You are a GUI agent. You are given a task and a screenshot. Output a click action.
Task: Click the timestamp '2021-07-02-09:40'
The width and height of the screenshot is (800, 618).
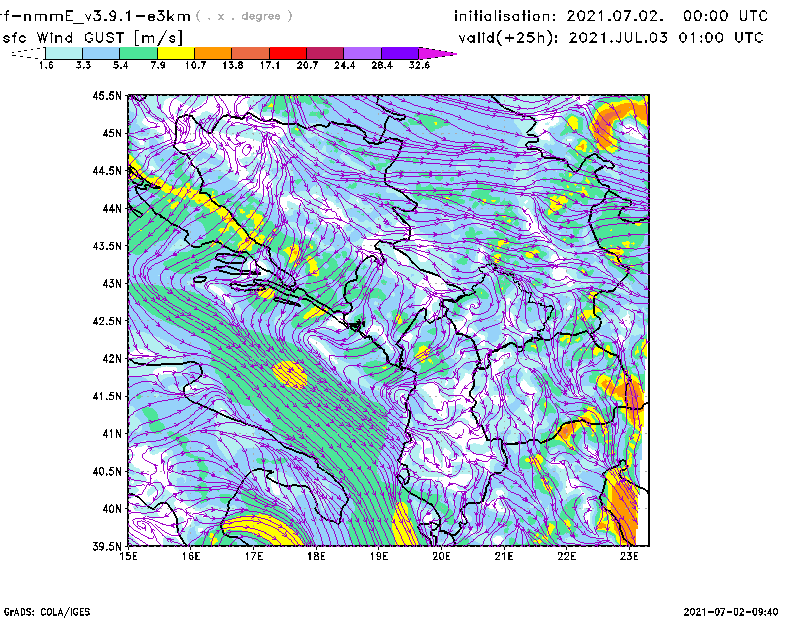point(731,612)
